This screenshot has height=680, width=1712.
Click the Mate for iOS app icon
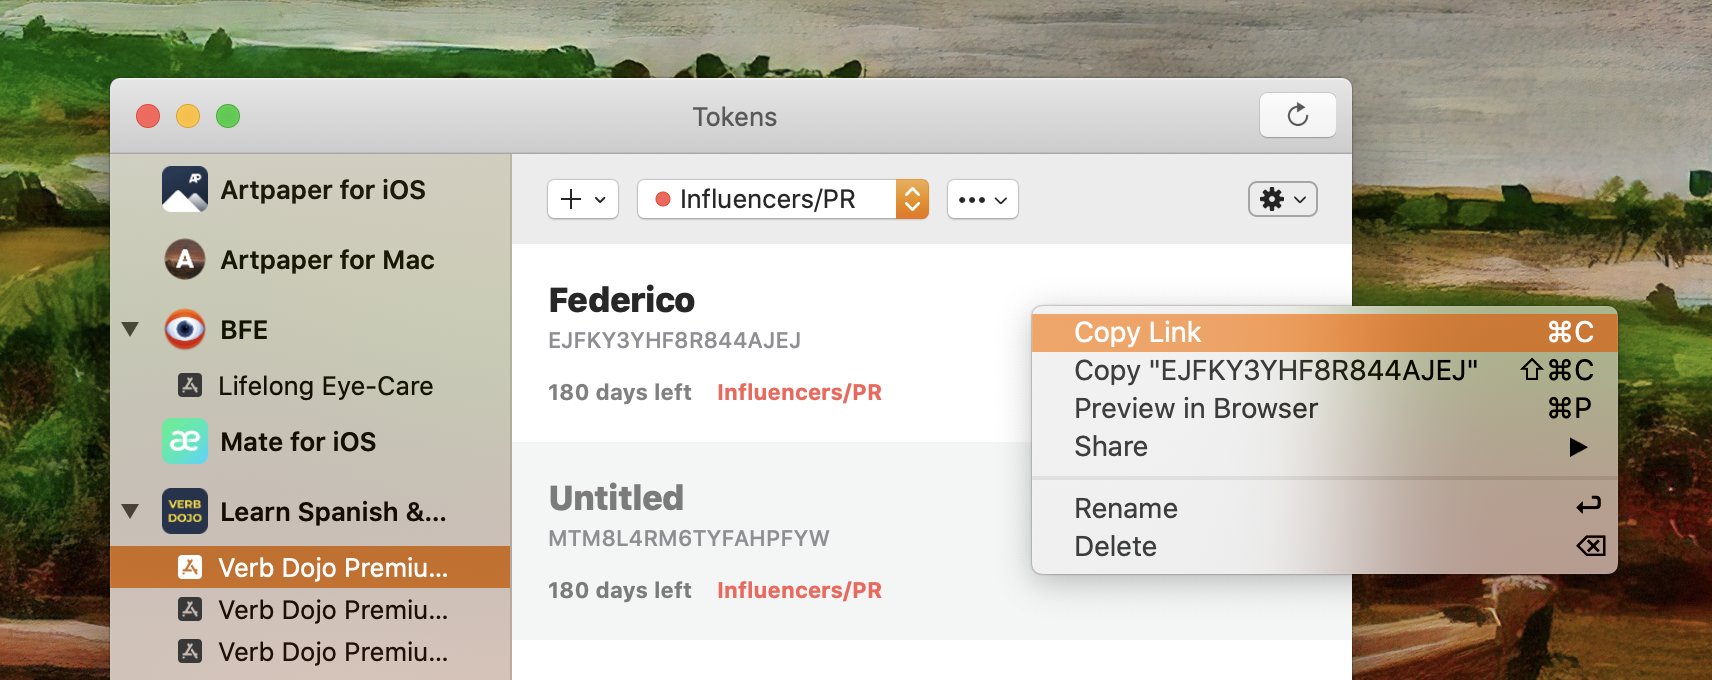tap(185, 441)
